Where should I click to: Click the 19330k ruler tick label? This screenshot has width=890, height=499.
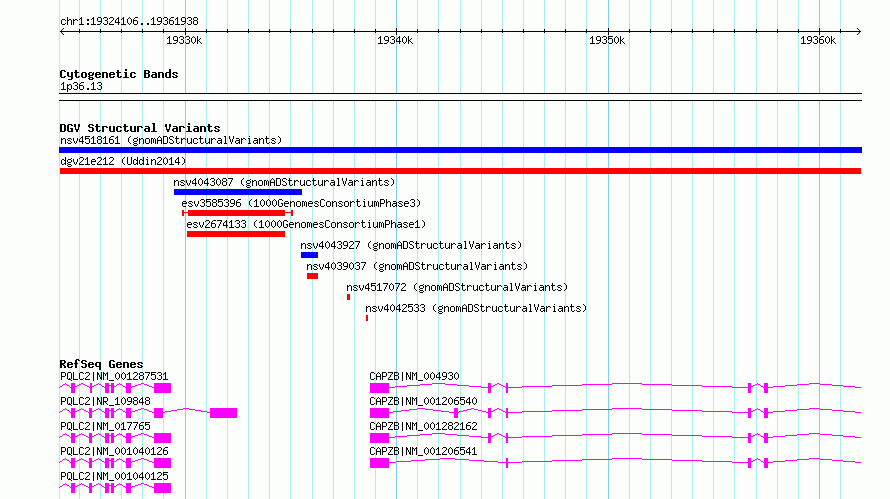click(x=184, y=40)
